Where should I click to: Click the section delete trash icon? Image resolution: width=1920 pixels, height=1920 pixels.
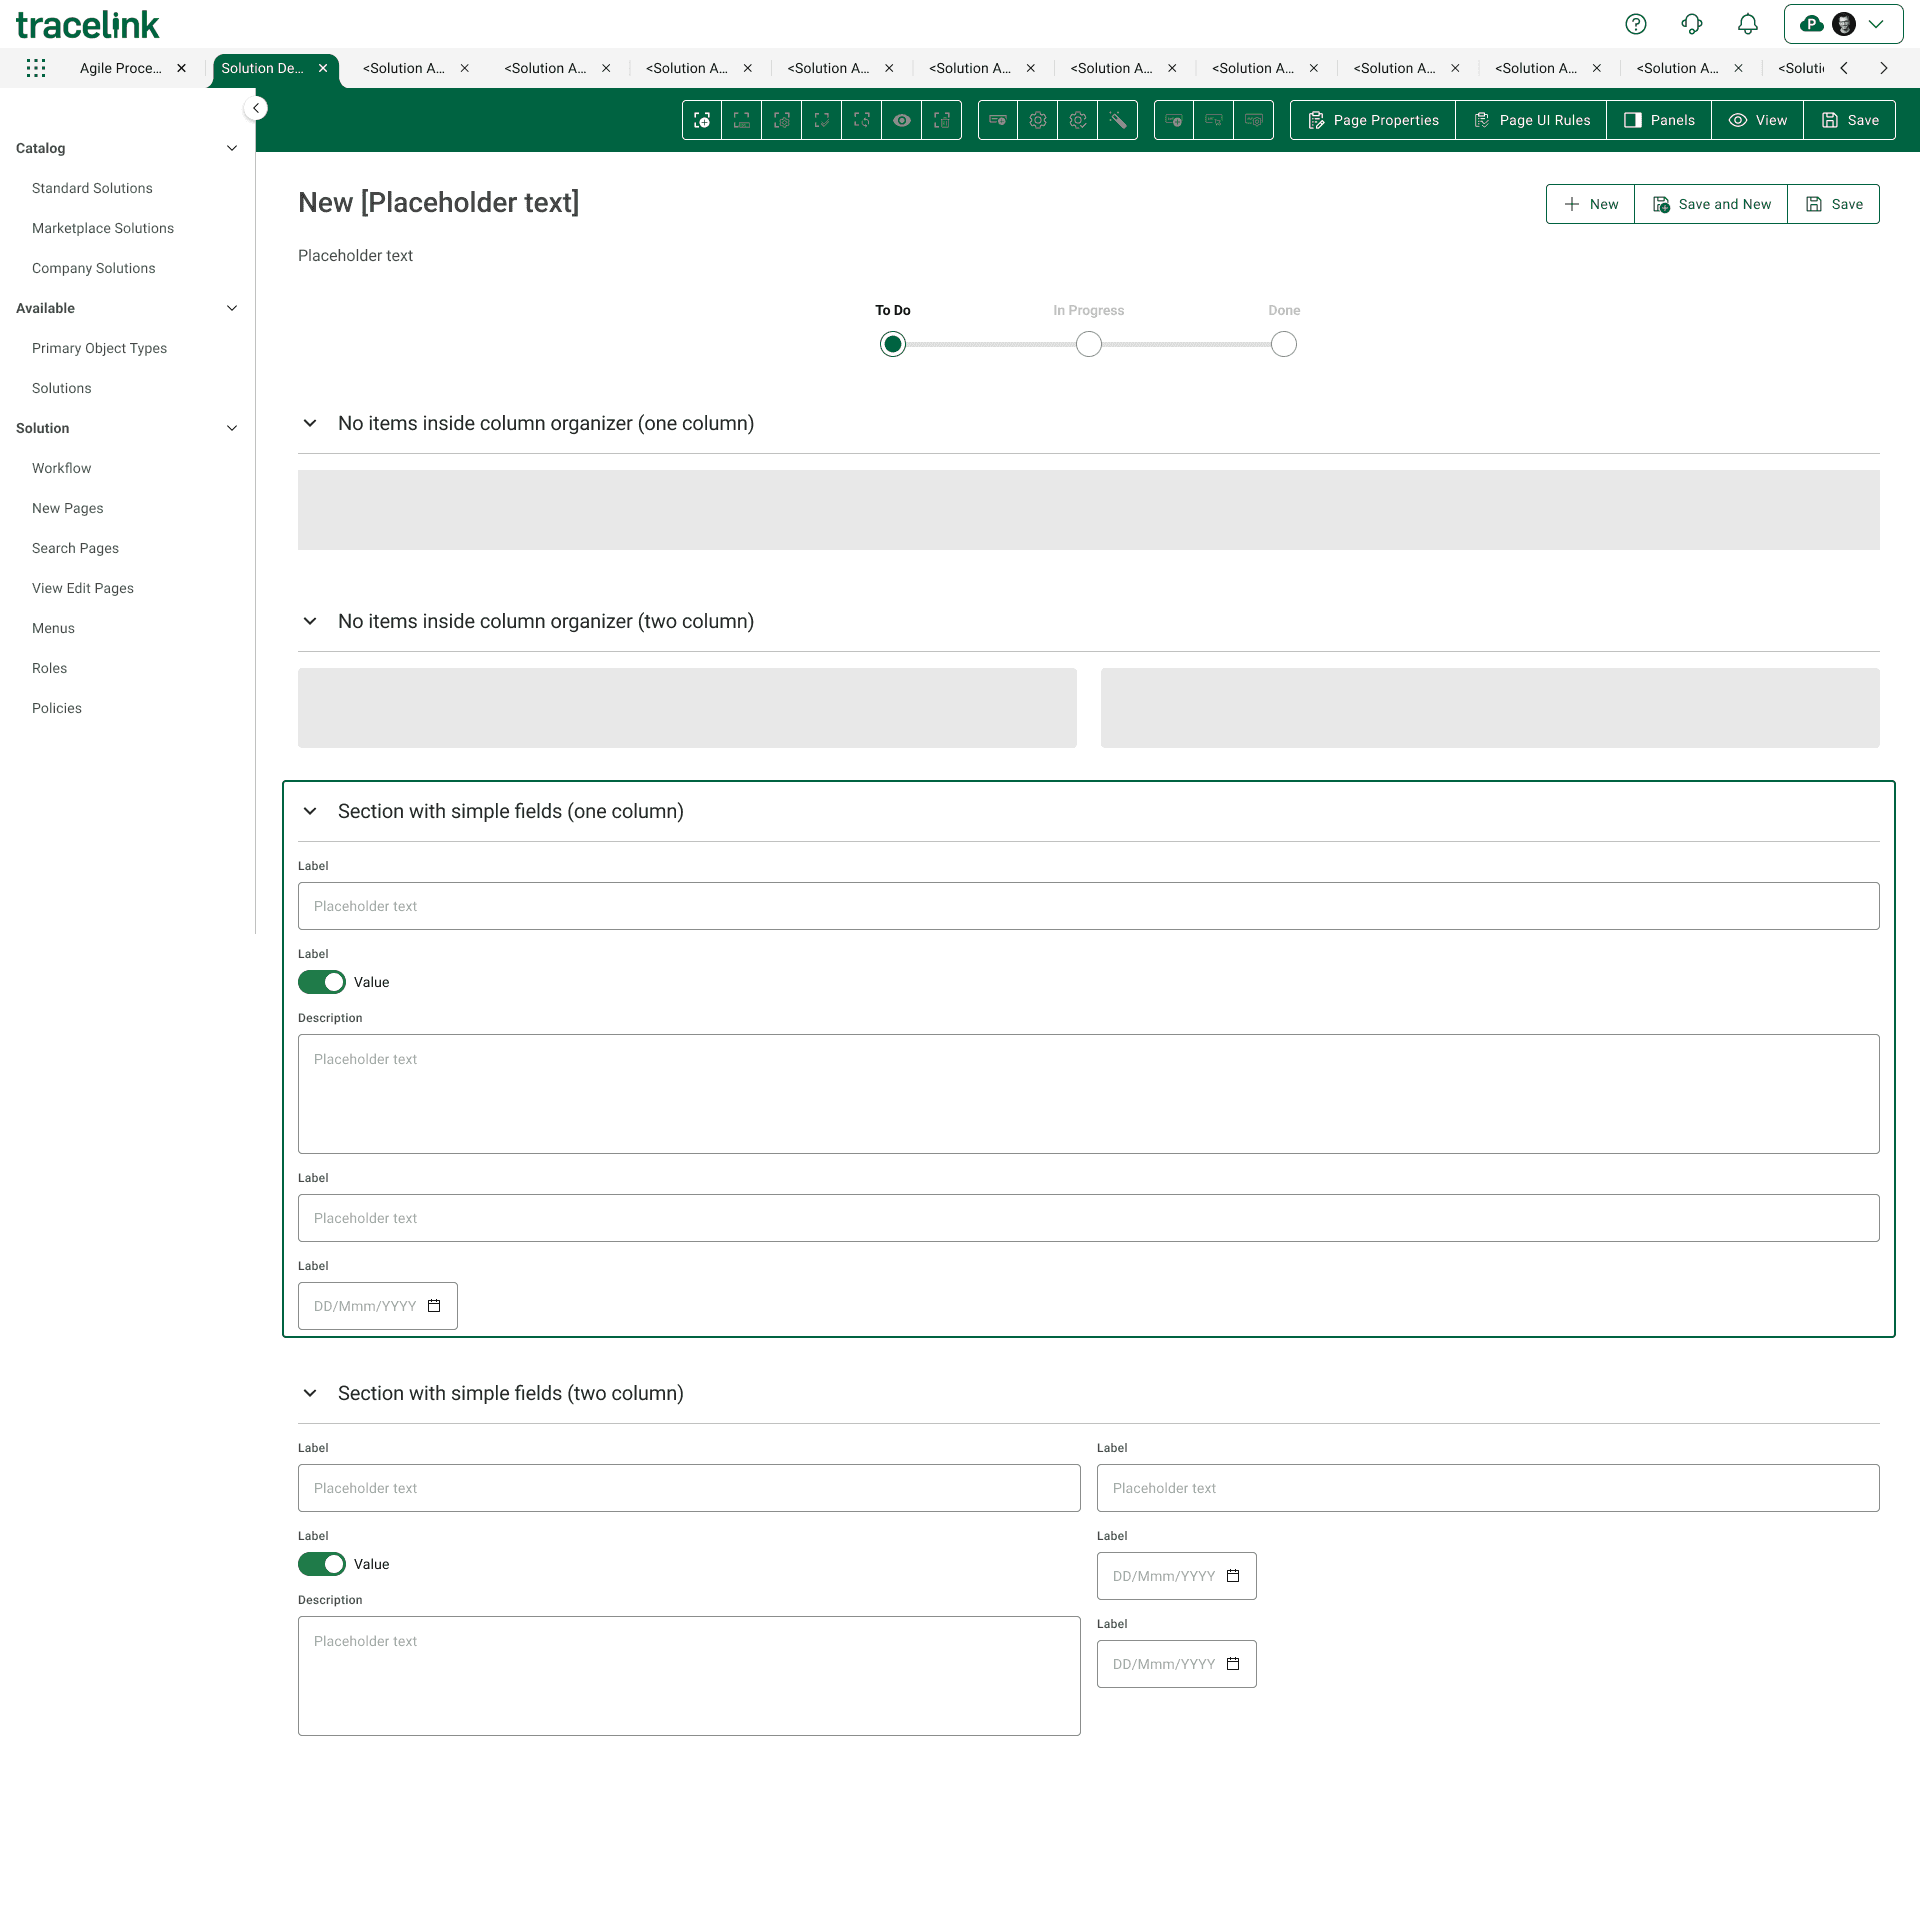942,120
